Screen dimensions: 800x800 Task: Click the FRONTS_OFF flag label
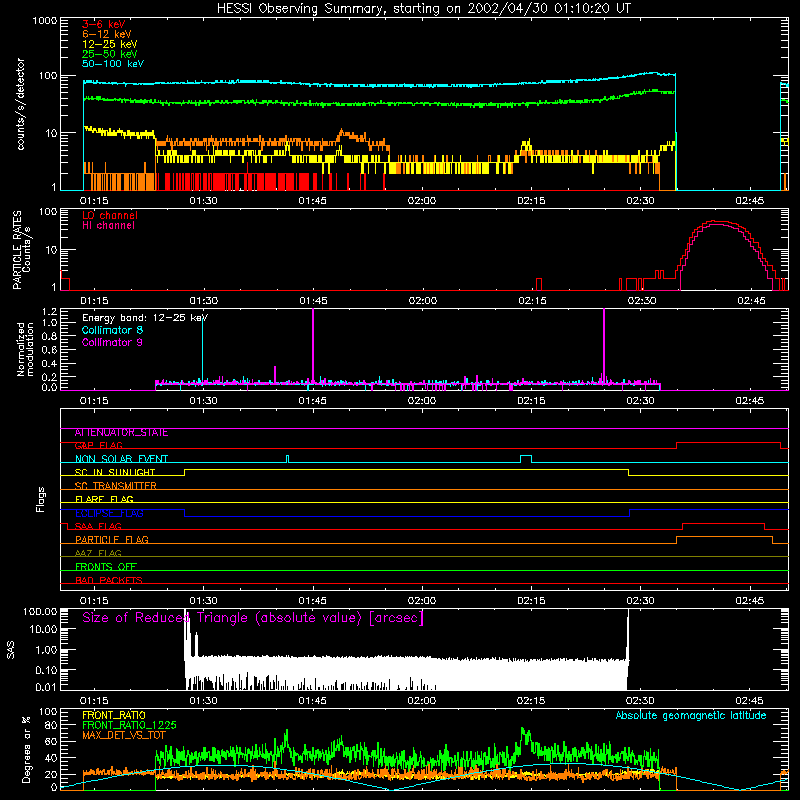(106, 567)
